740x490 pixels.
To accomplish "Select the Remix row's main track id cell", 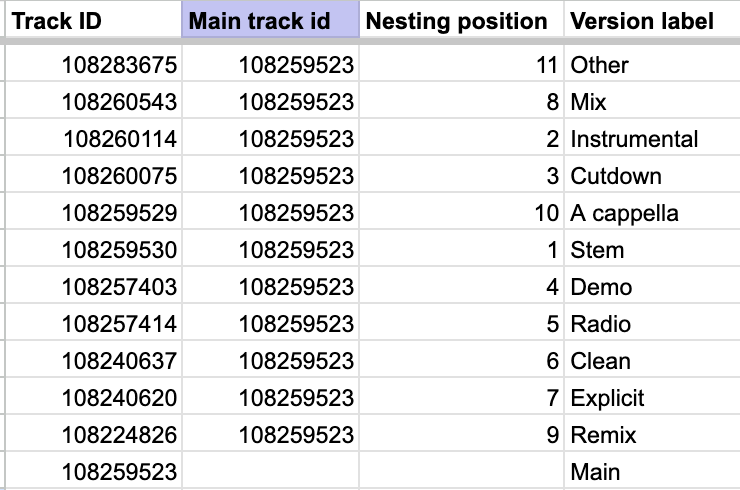I will coord(270,434).
